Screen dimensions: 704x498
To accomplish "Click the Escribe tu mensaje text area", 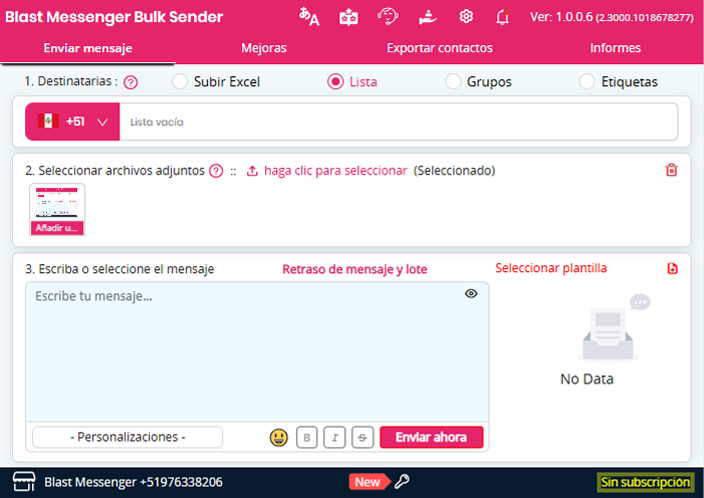I will coord(257,352).
